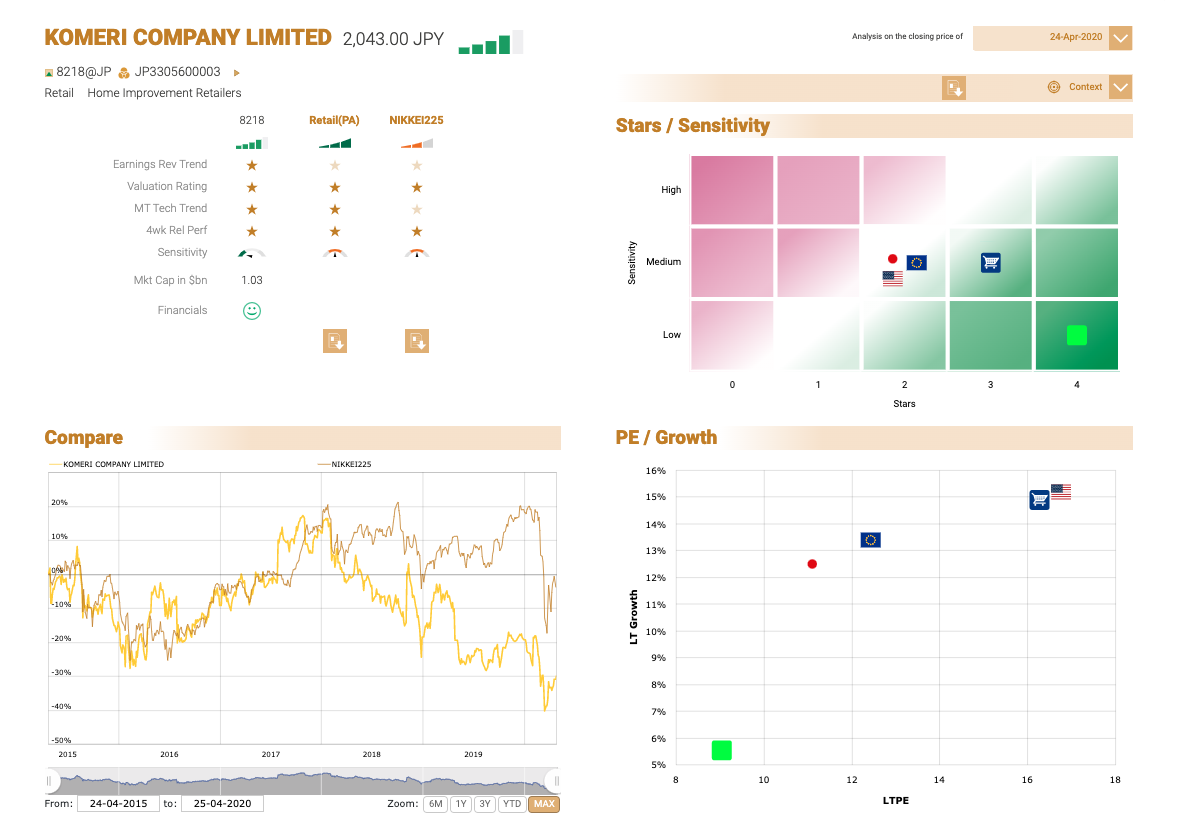1190x819 pixels.
Task: Click the trend bars icon under 8218
Action: pos(252,143)
